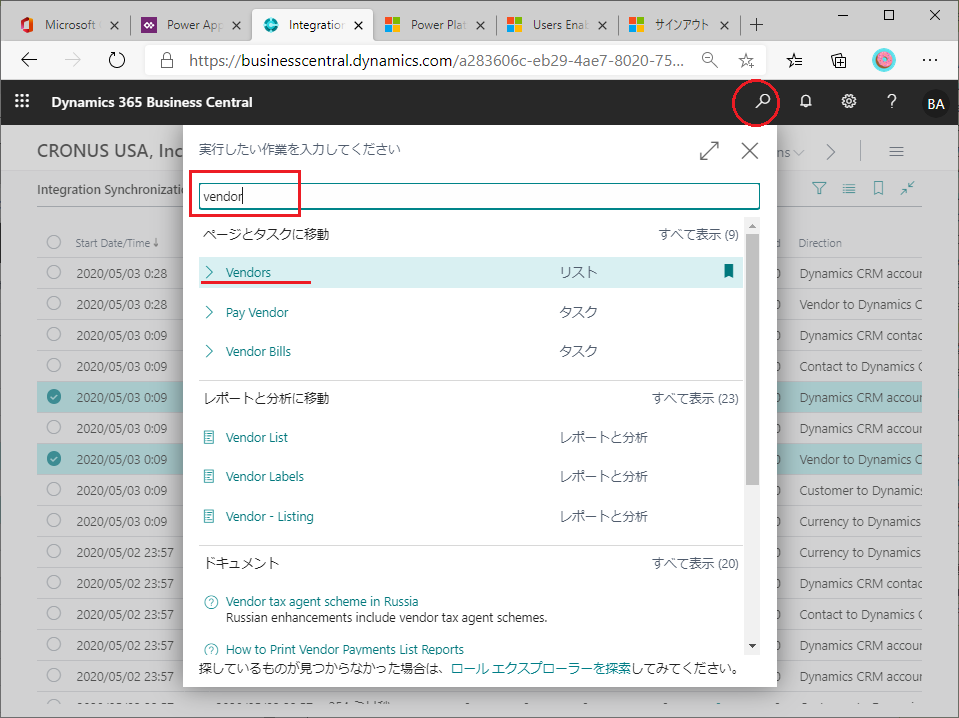Image resolution: width=959 pixels, height=718 pixels.
Task: Expand chevron beside Vendors
Action: click(209, 272)
